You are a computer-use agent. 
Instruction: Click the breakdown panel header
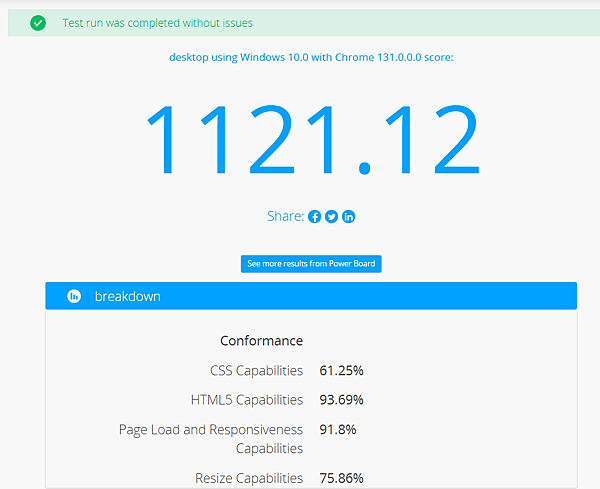point(311,296)
